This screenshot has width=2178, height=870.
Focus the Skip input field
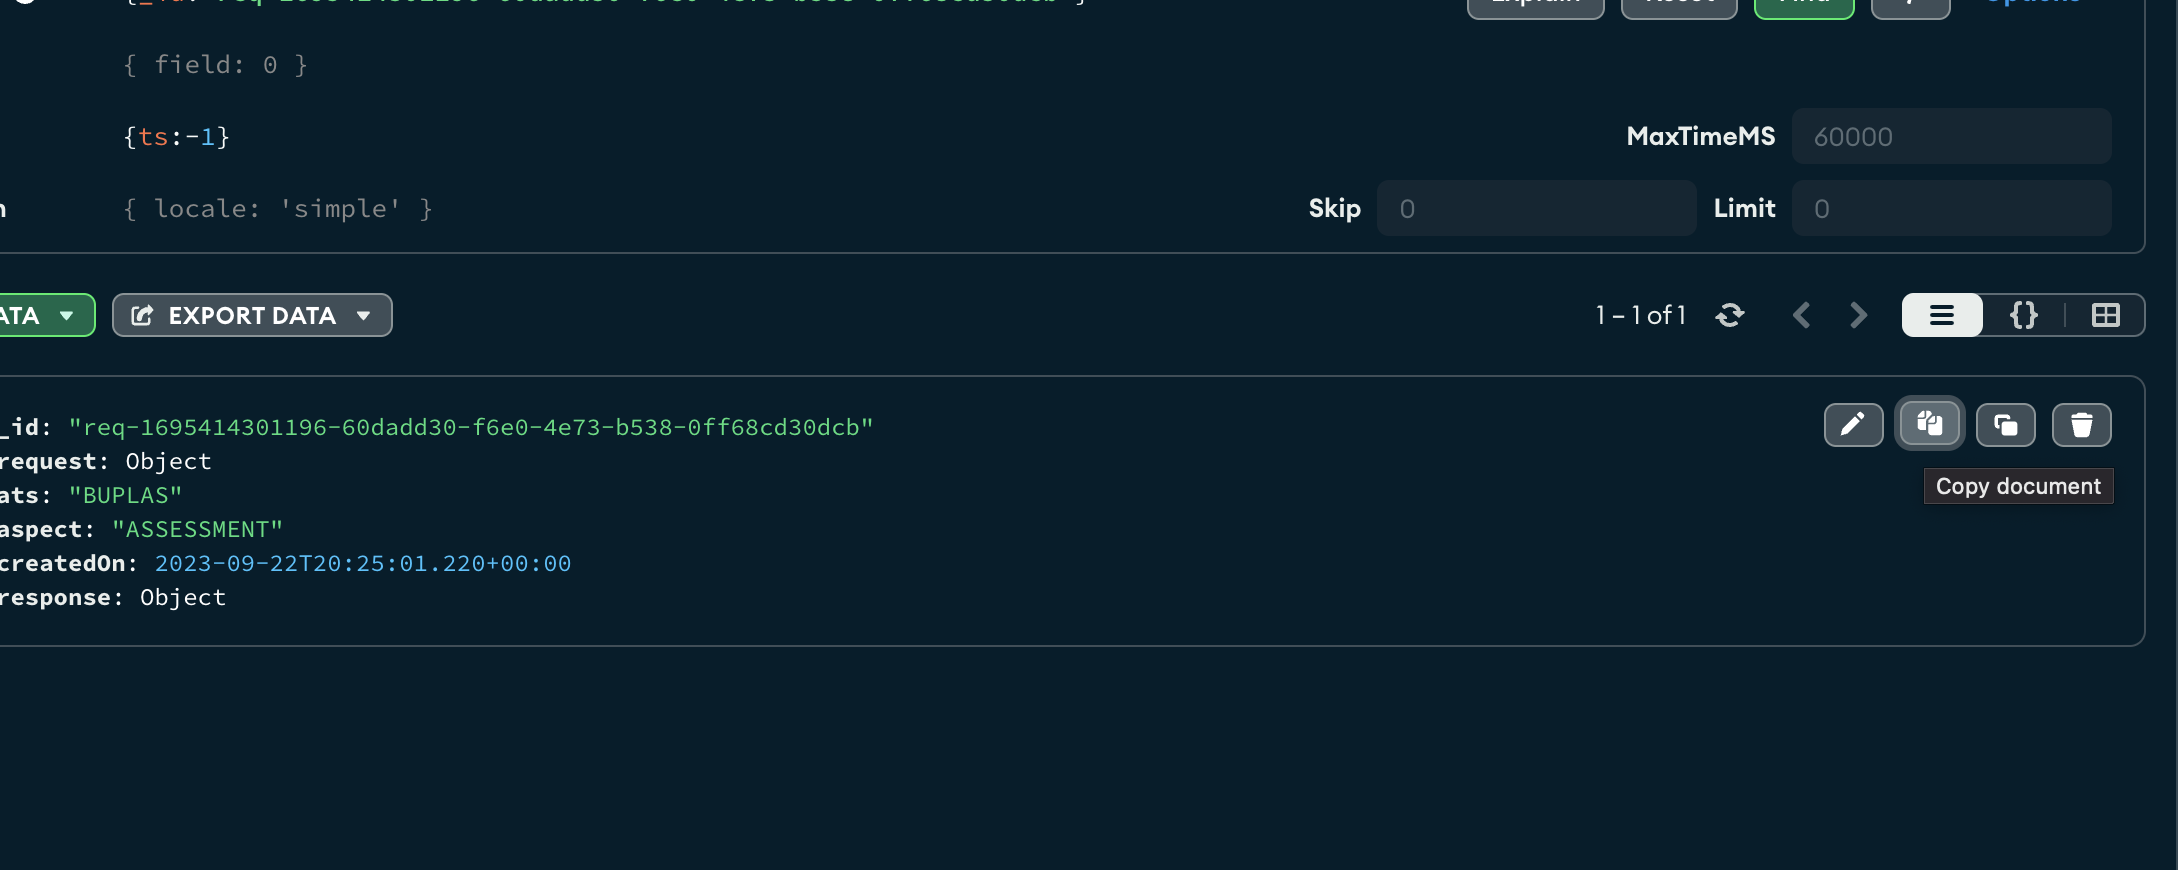[1536, 209]
